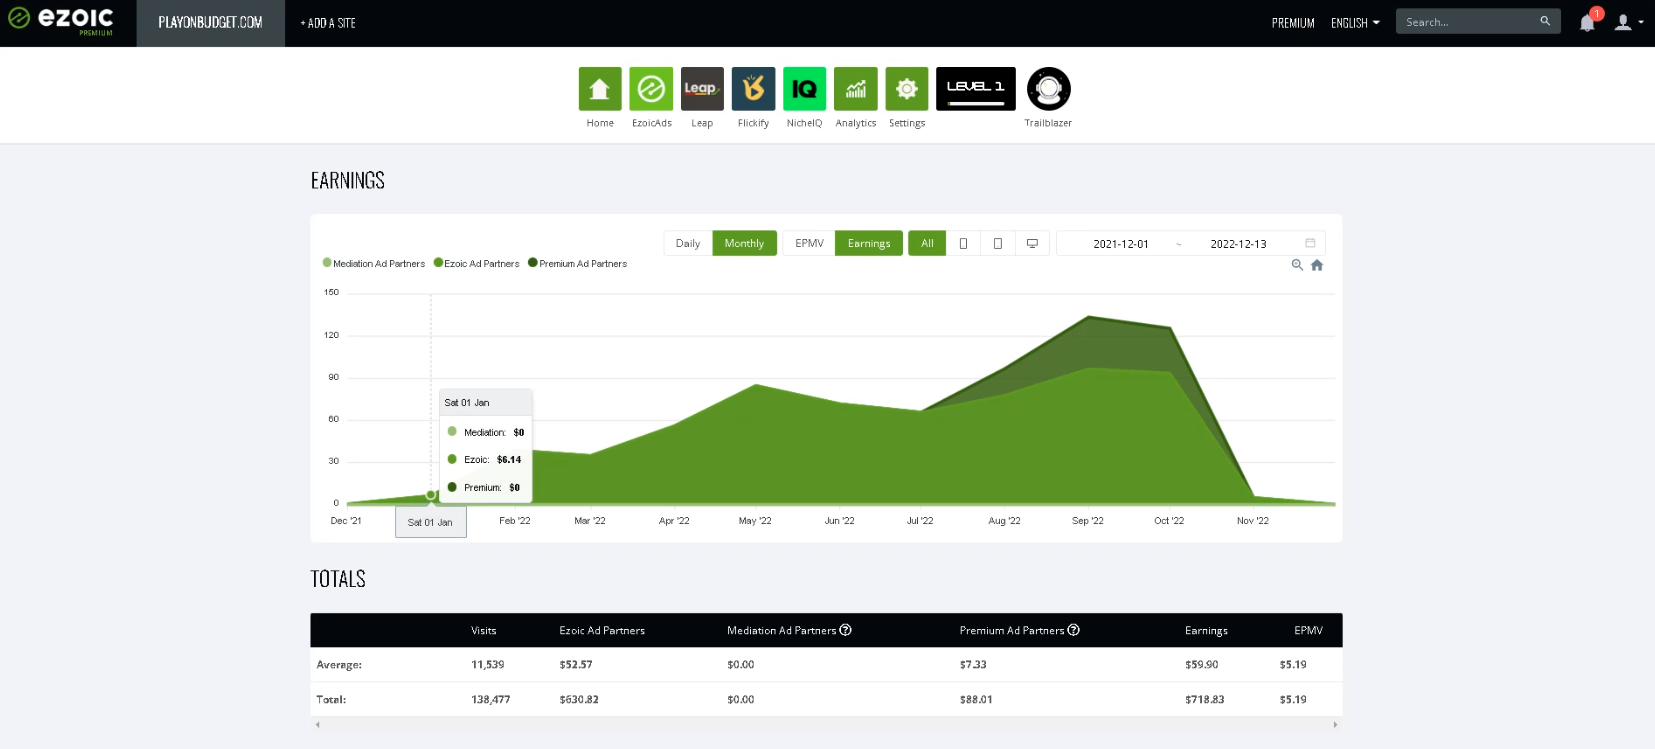Screen dimensions: 1655x749
Task: Show Earnings in the chart
Action: click(869, 243)
